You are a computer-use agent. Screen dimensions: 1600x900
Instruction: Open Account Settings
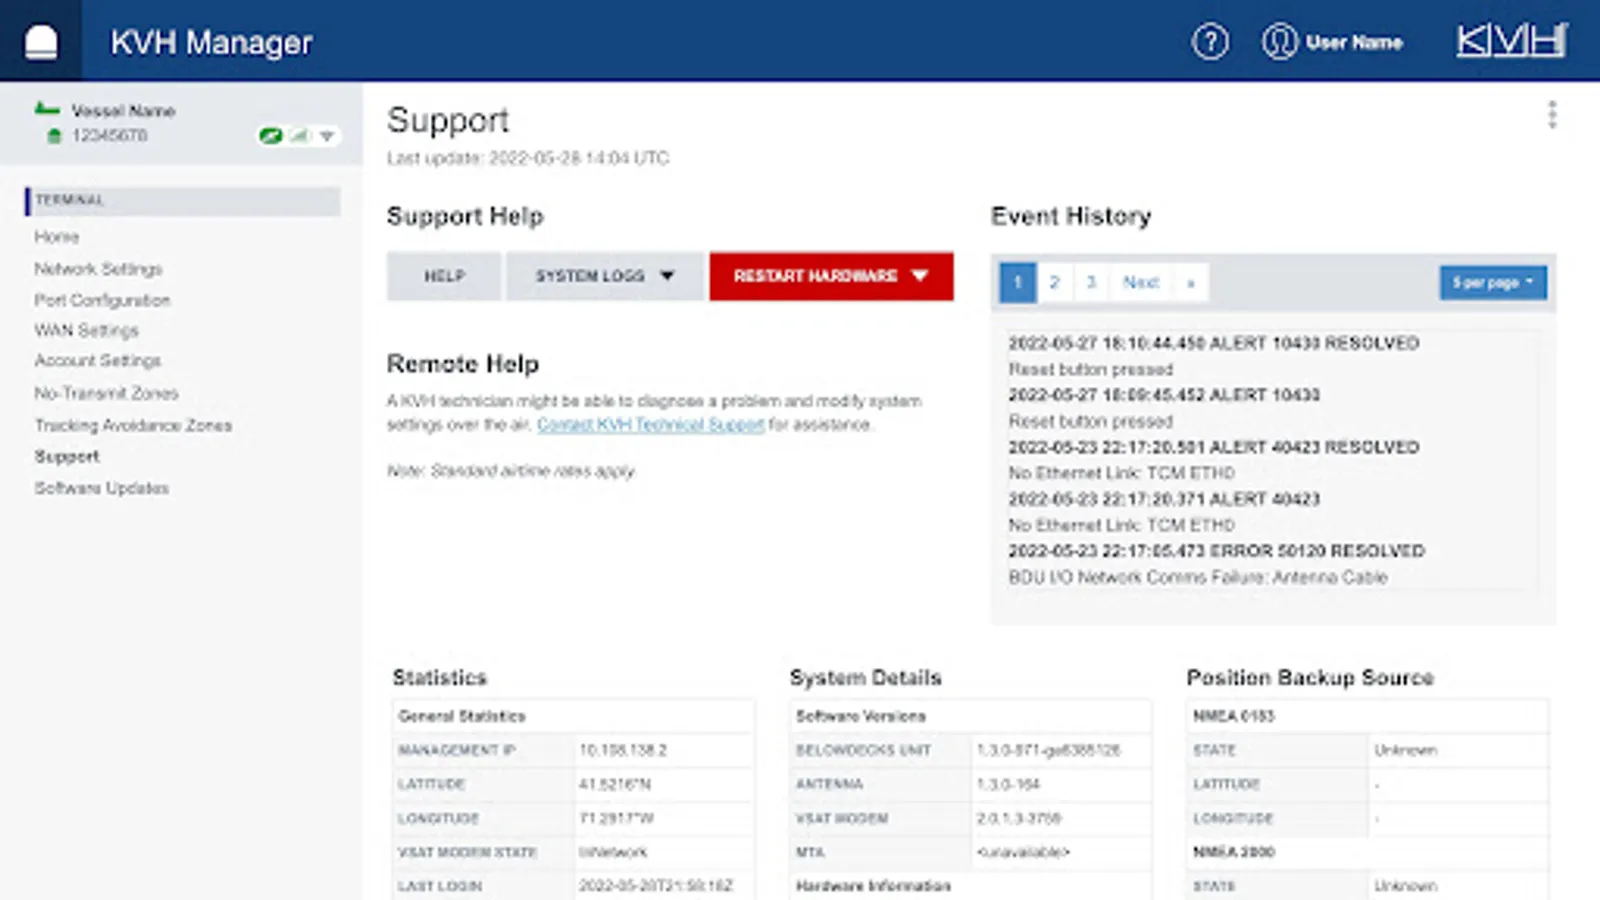click(98, 360)
